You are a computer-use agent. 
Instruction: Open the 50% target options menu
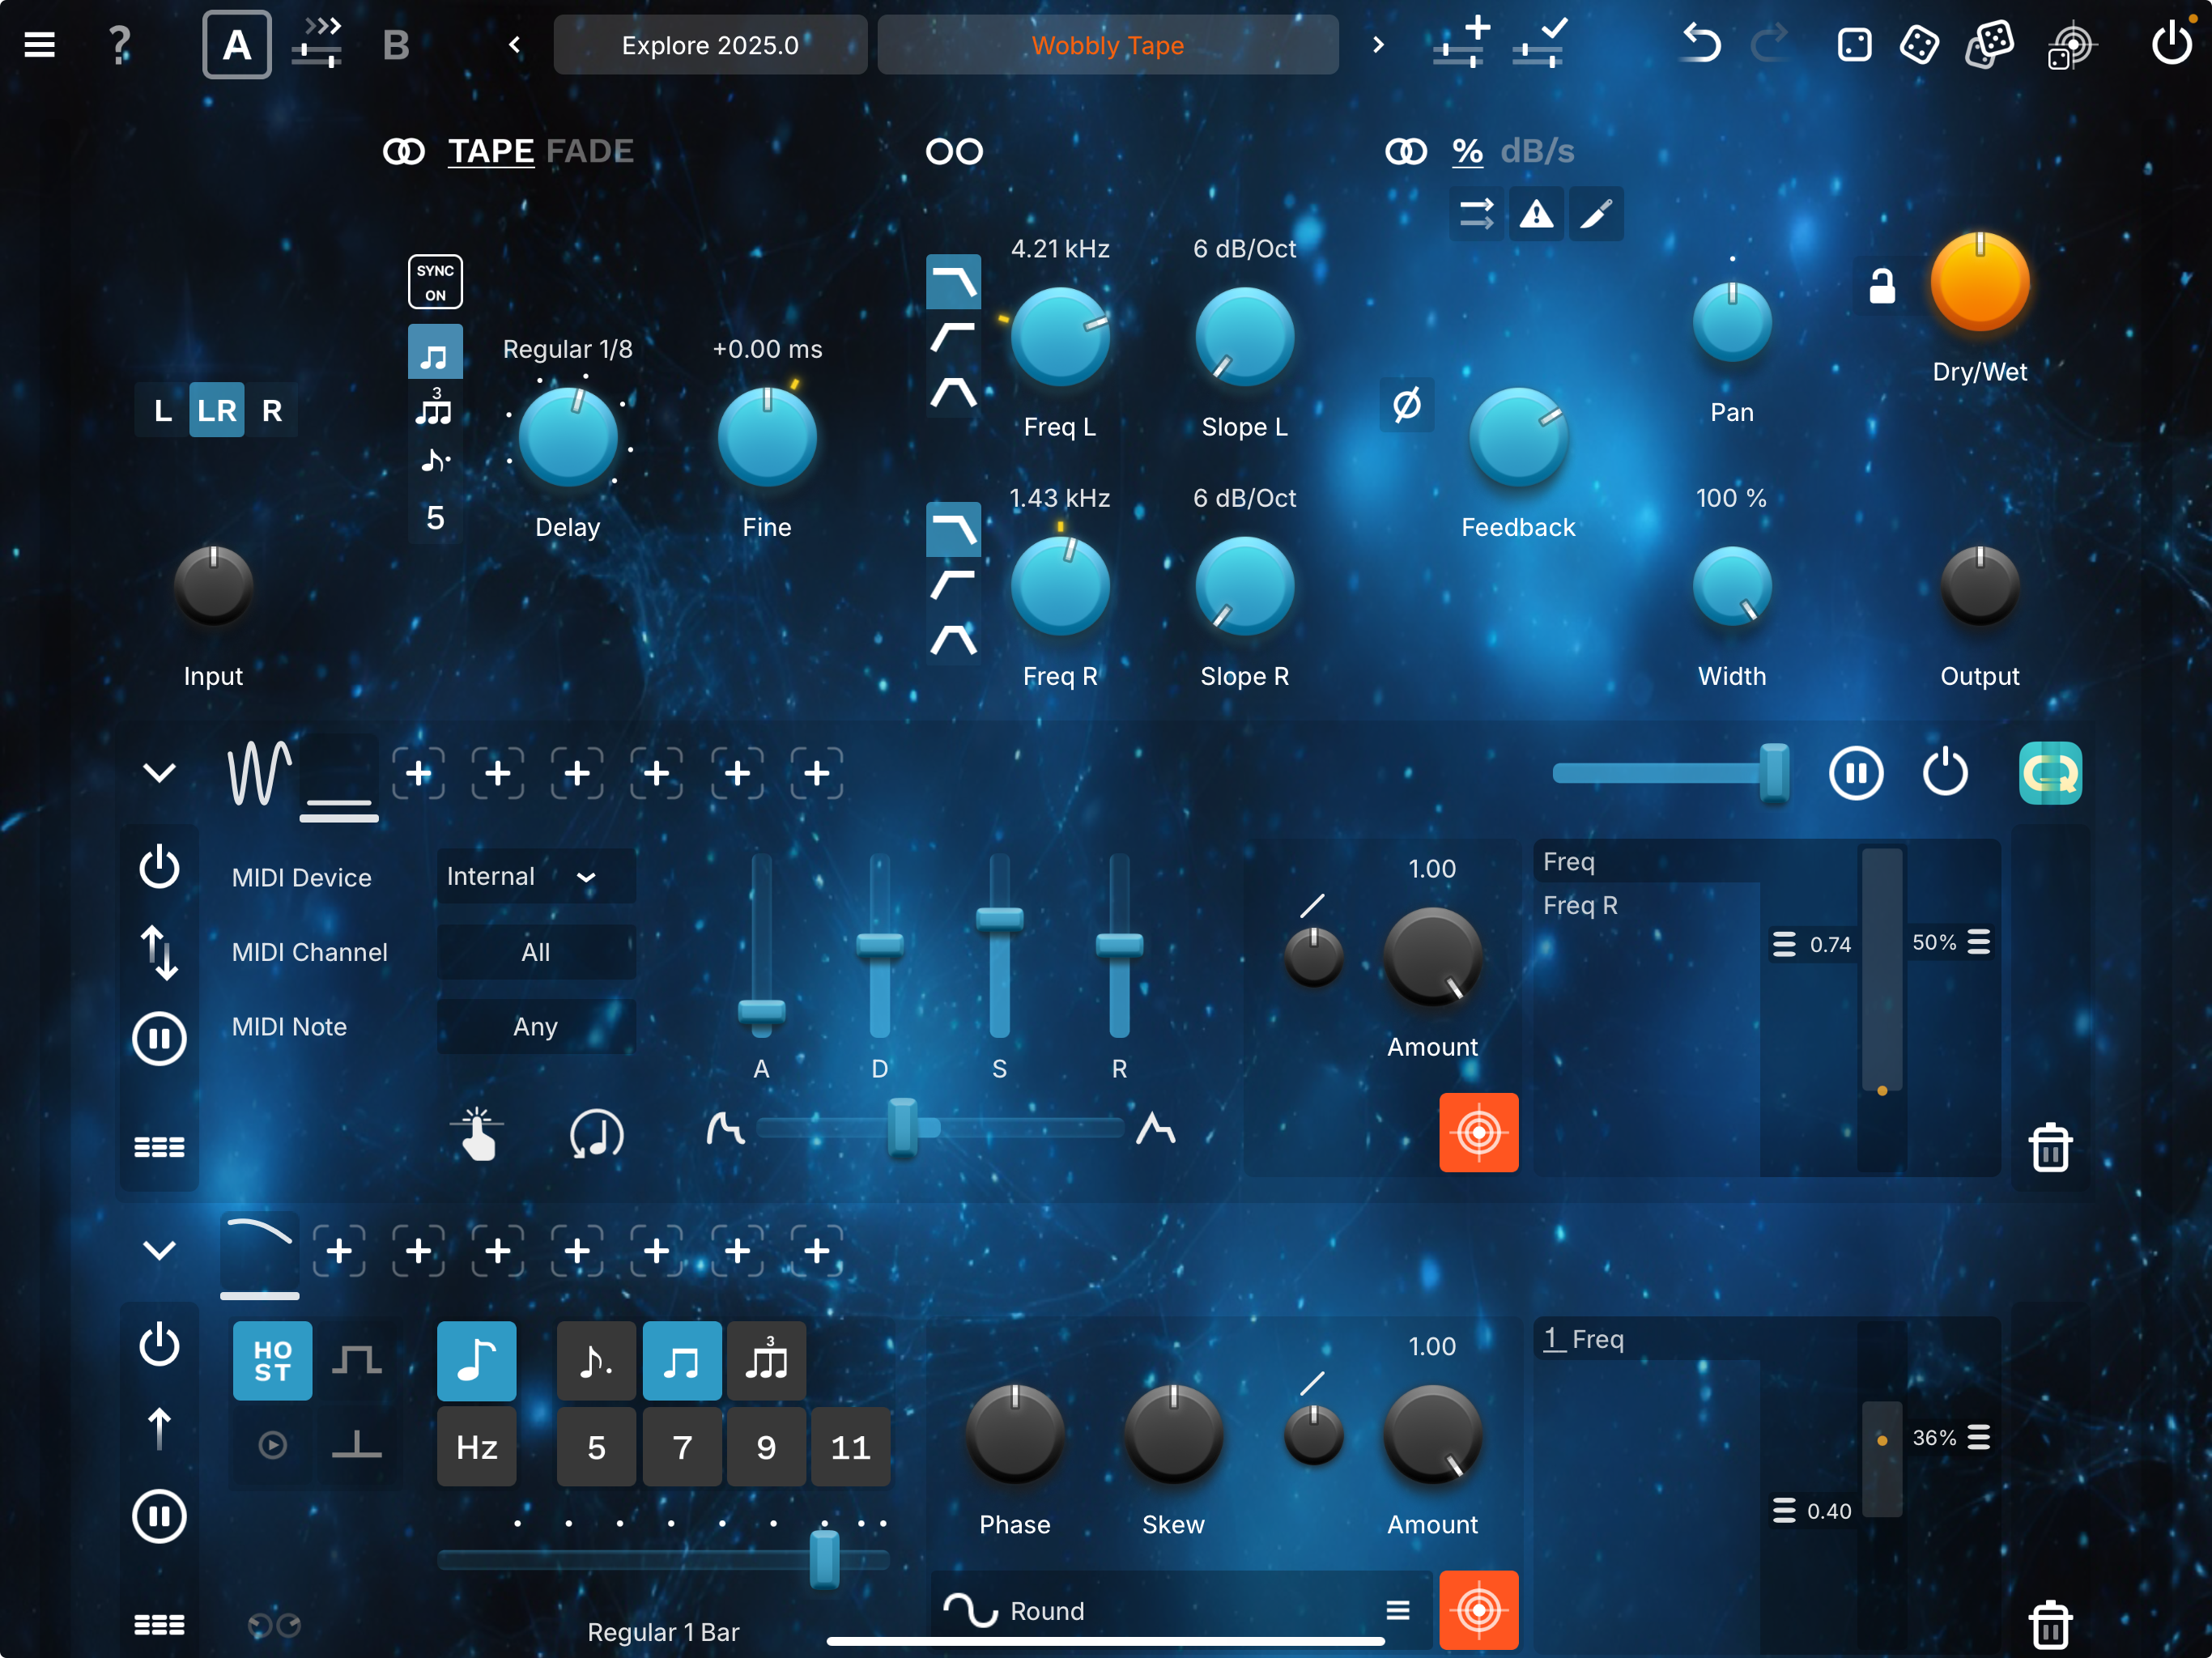pyautogui.click(x=1979, y=942)
